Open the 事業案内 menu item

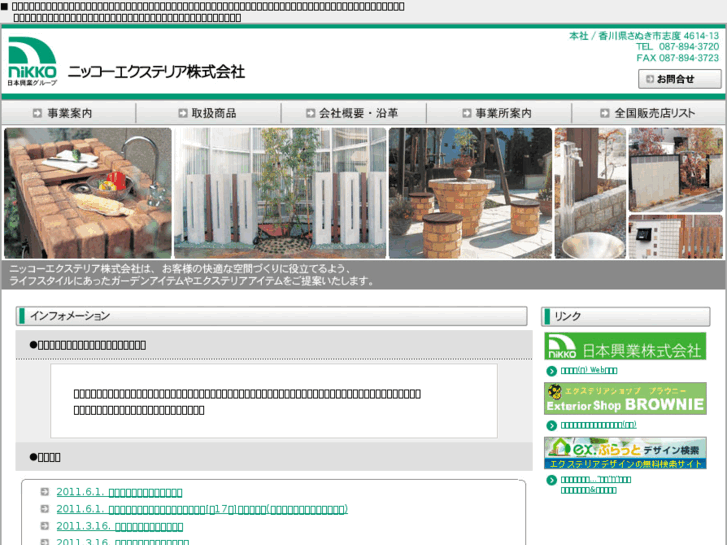(x=69, y=113)
